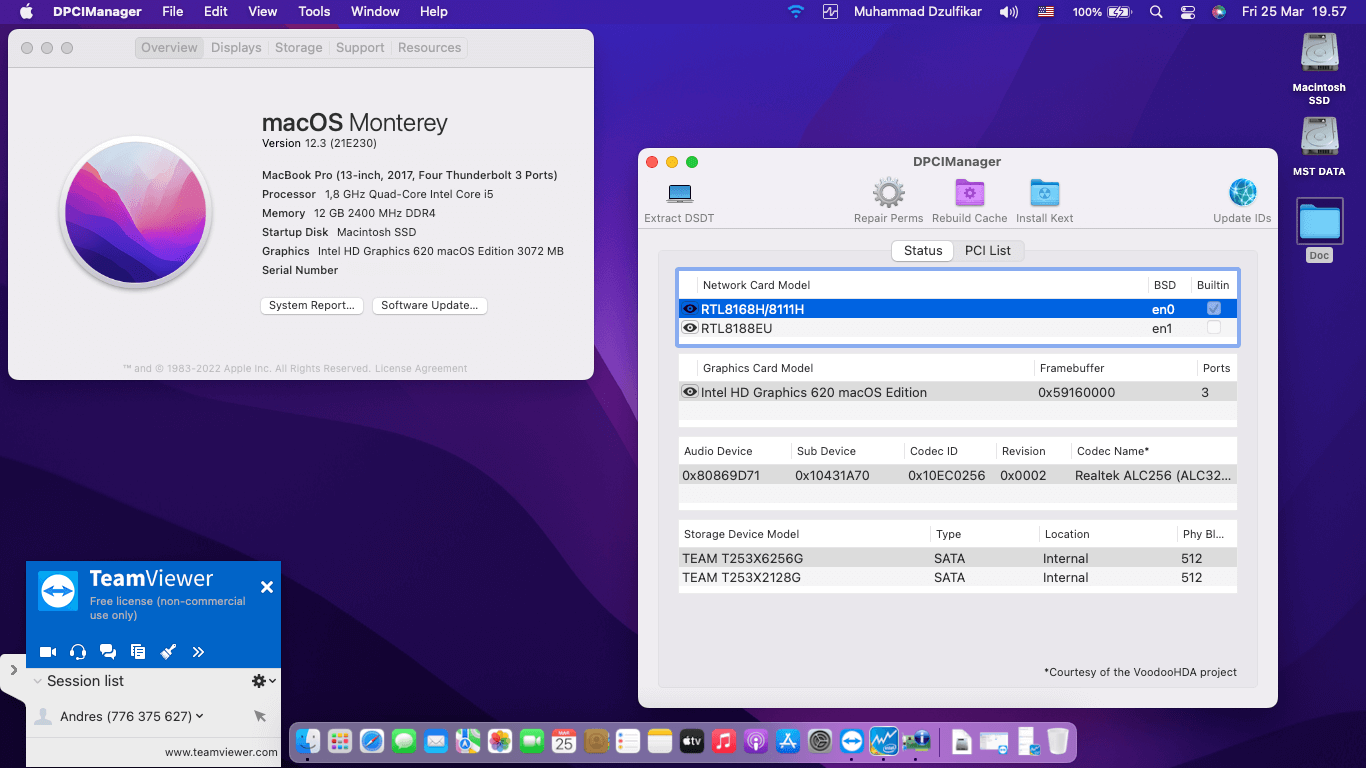This screenshot has height=768, width=1366.
Task: Open TeamViewer voice call icon
Action: [x=77, y=651]
